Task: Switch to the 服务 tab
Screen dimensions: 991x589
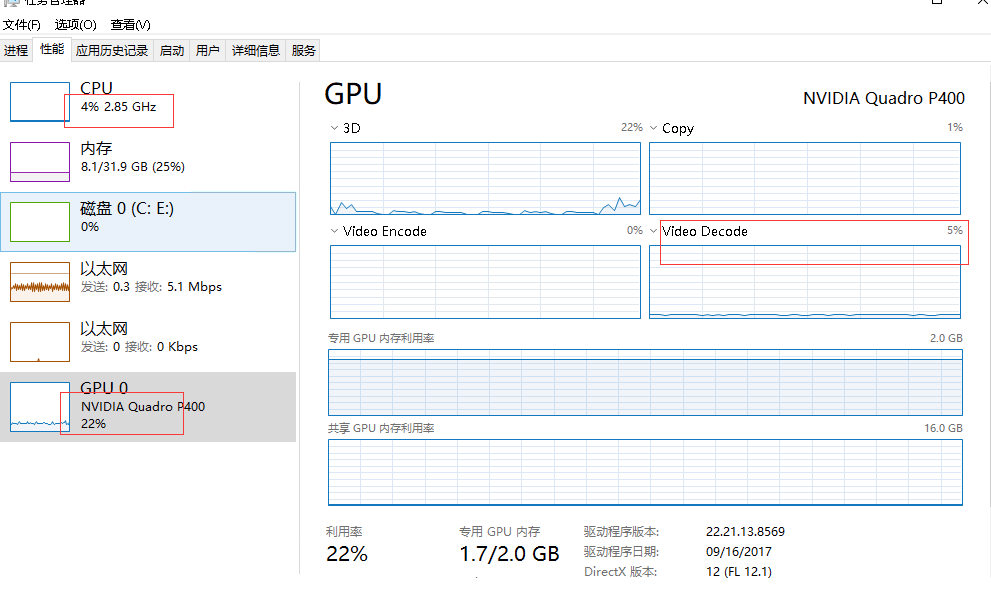Action: 304,50
